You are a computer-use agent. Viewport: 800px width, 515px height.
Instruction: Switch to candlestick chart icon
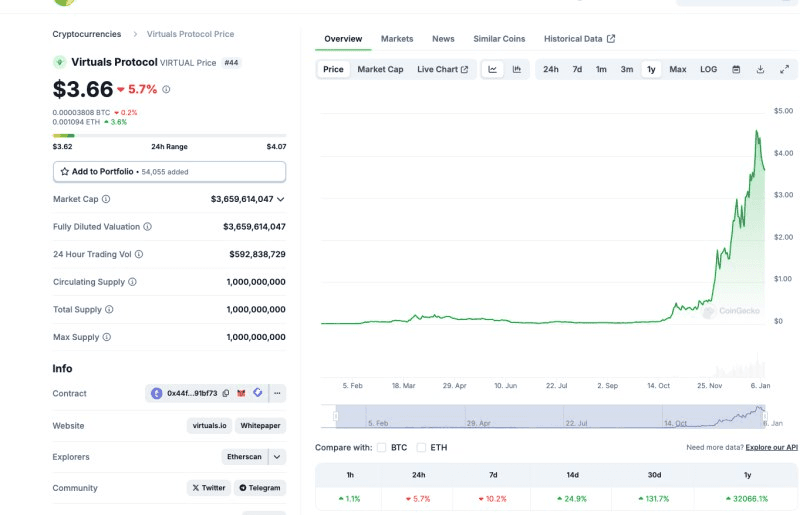pyautogui.click(x=517, y=69)
